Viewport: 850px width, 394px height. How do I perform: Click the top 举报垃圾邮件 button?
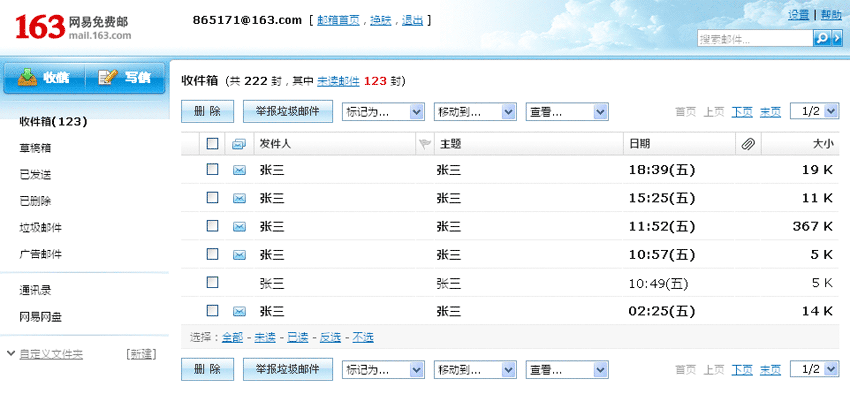coord(288,112)
